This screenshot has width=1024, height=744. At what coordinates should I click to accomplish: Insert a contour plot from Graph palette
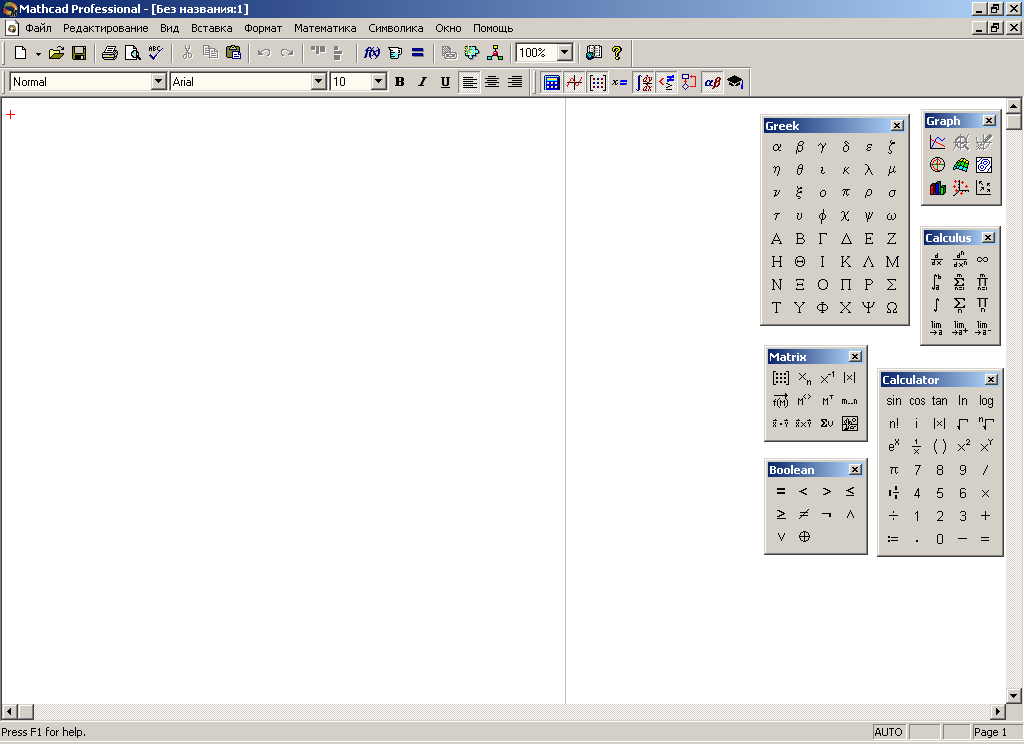[x=984, y=165]
